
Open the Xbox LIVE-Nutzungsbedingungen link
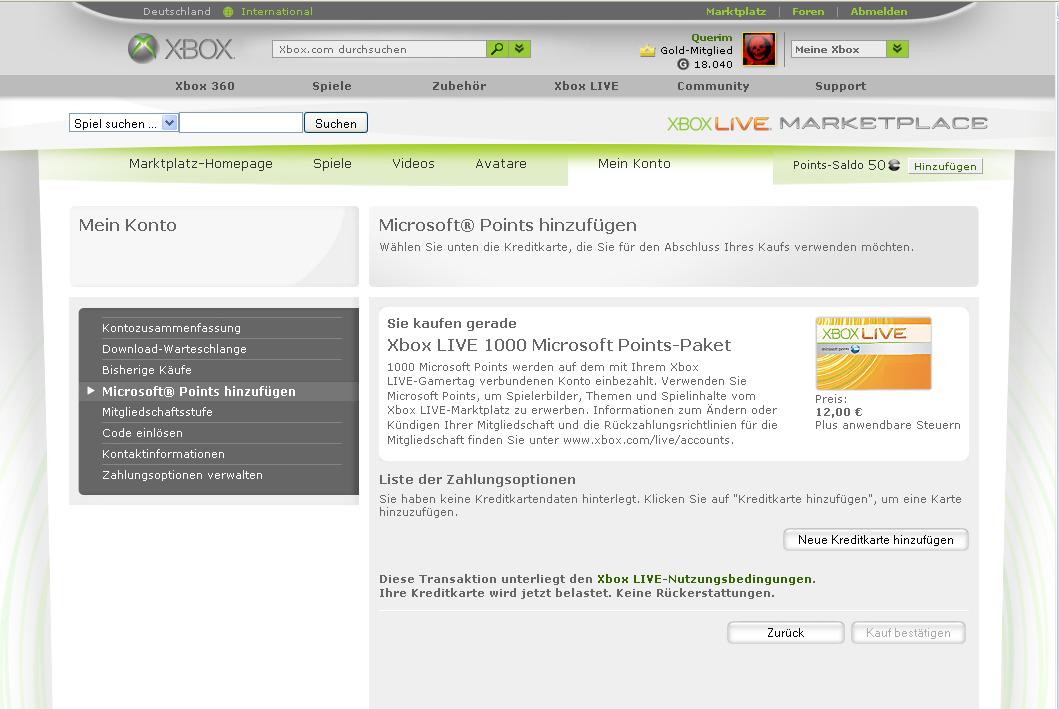(x=704, y=579)
